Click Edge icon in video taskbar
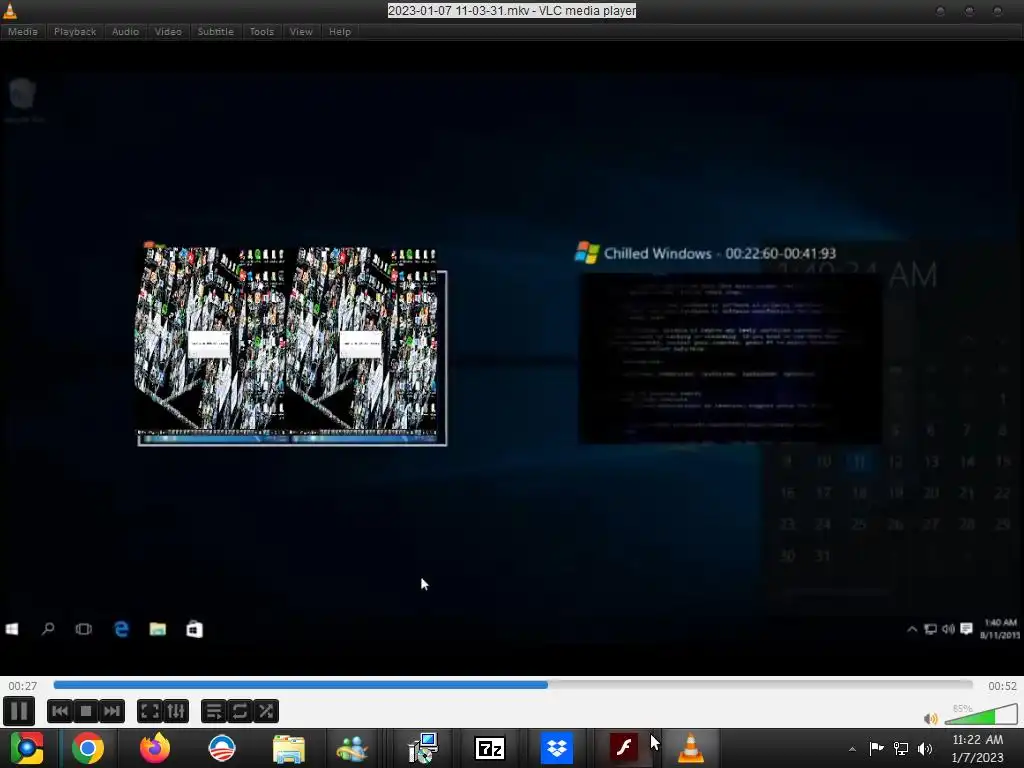The image size is (1024, 768). [121, 629]
